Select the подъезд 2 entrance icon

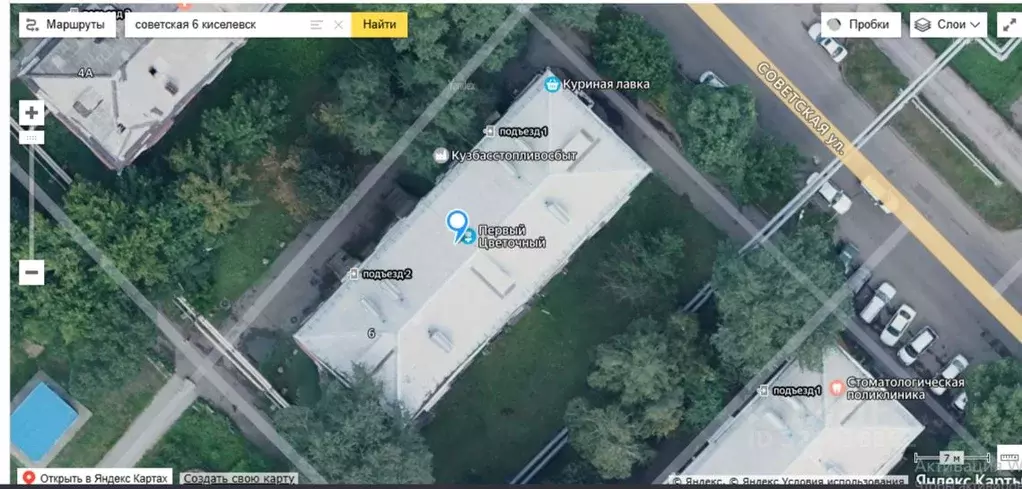[x=353, y=274]
